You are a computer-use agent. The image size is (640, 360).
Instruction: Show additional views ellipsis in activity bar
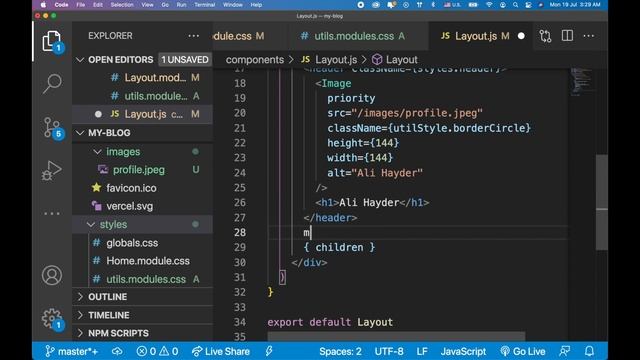tap(52, 213)
